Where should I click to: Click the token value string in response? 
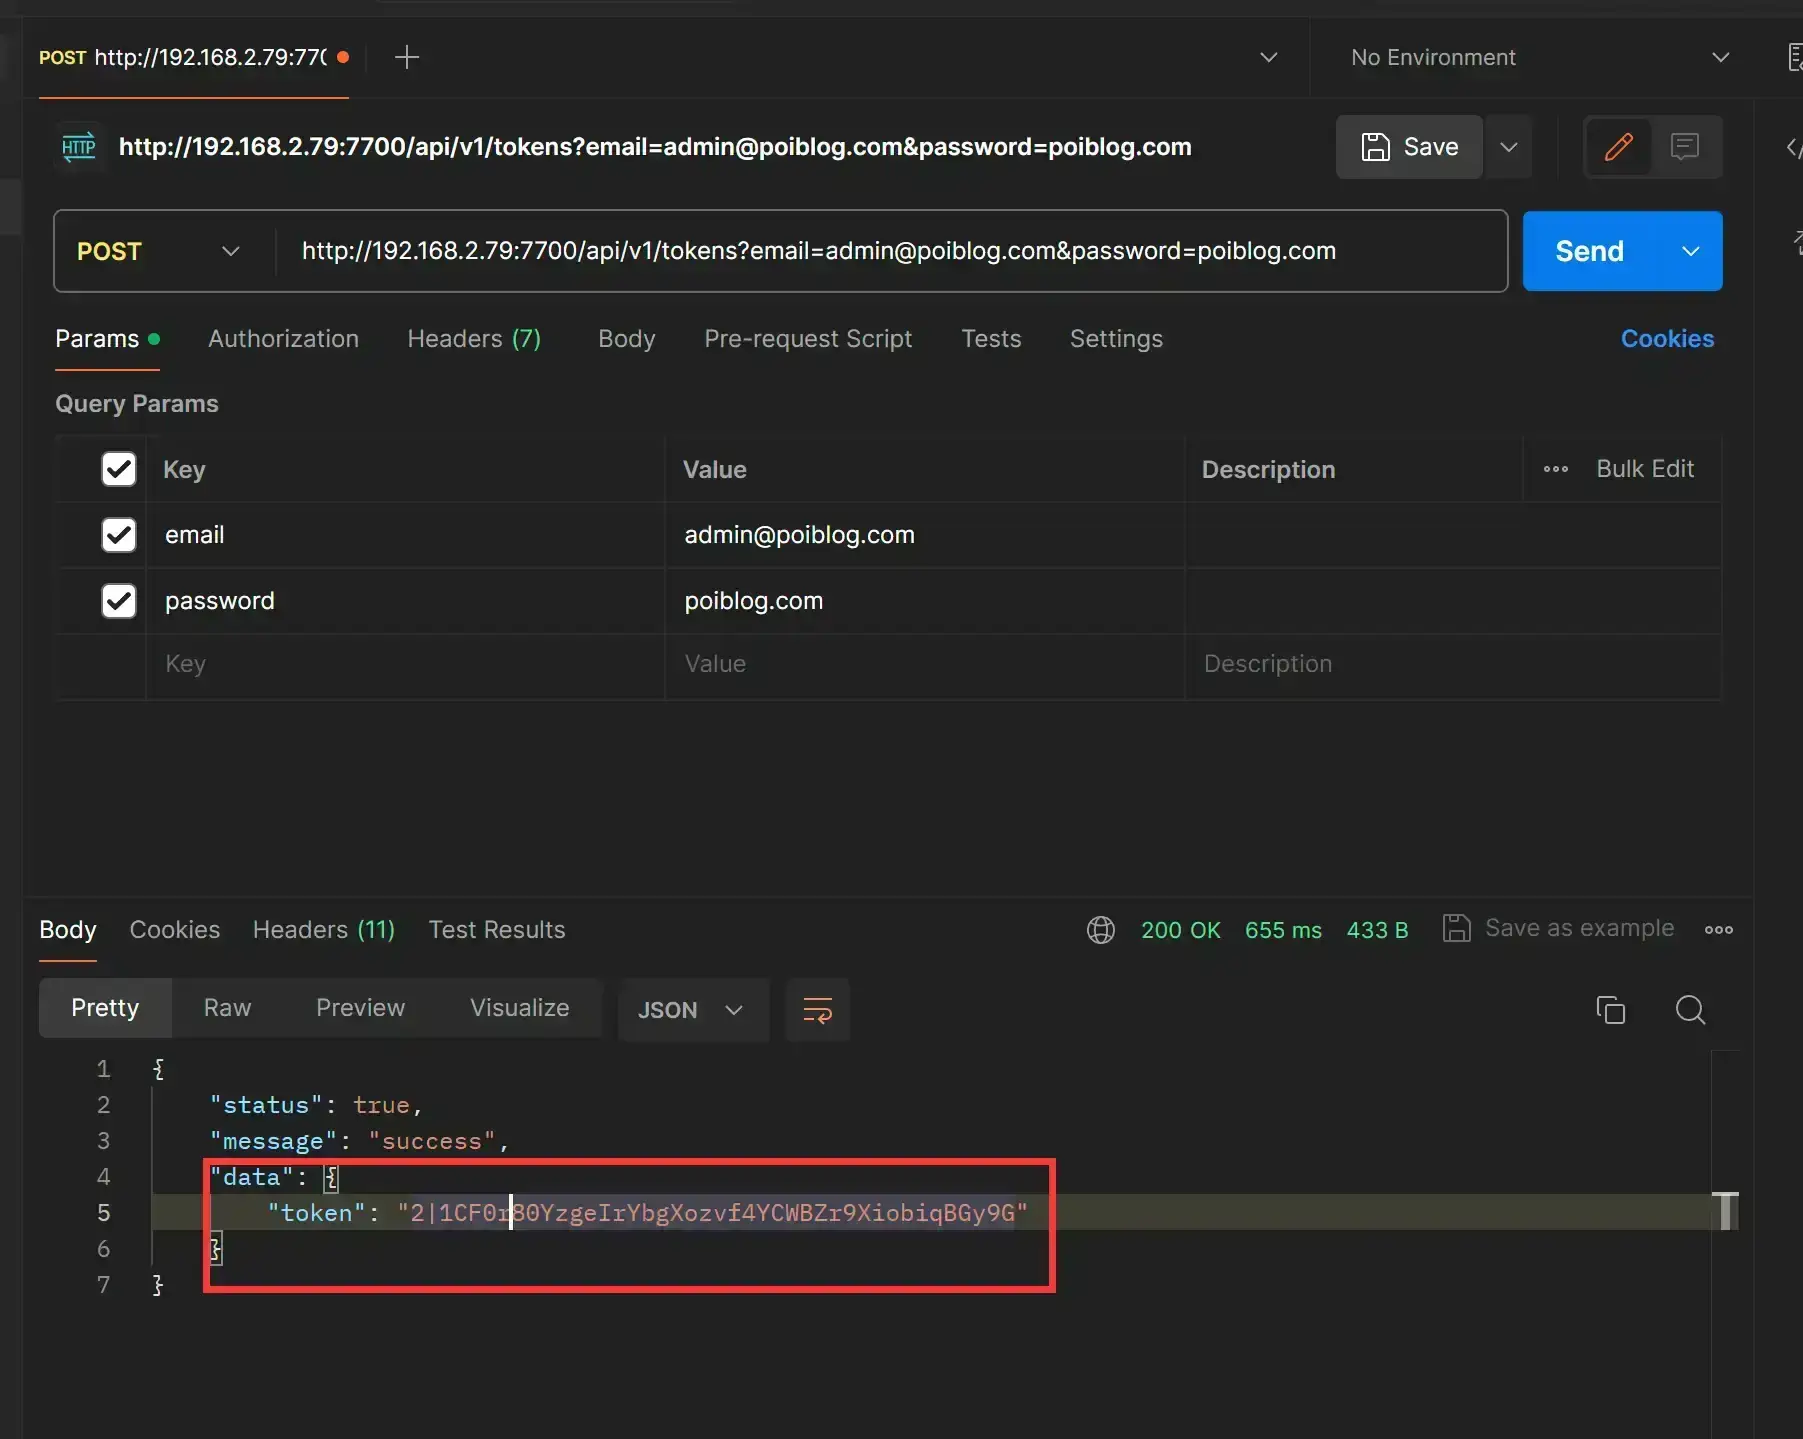[712, 1213]
